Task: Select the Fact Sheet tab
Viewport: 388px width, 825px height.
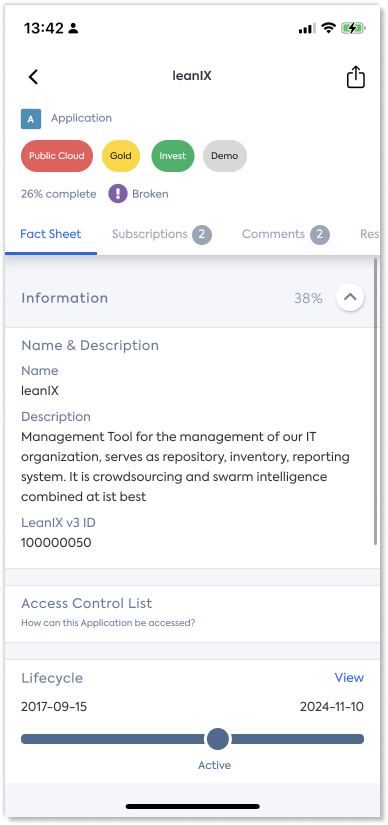Action: click(x=51, y=234)
